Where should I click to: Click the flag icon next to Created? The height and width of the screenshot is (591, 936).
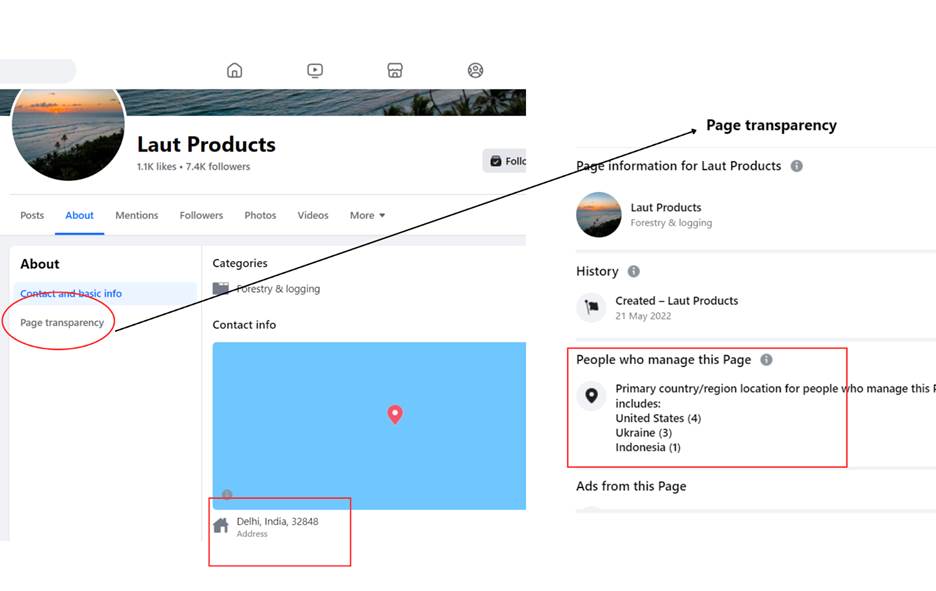click(x=591, y=307)
